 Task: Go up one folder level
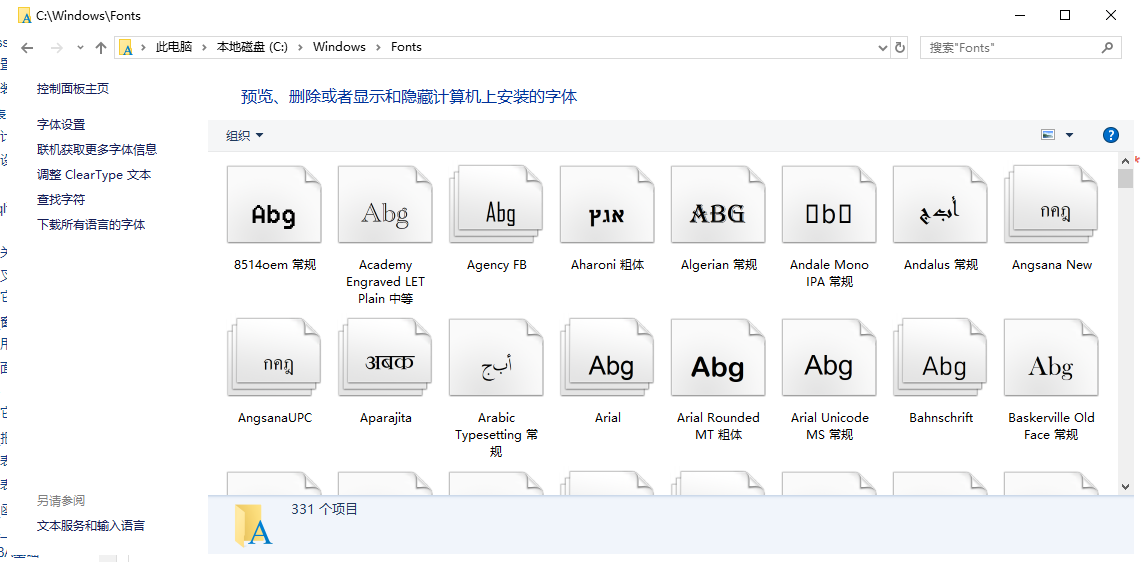(x=101, y=47)
